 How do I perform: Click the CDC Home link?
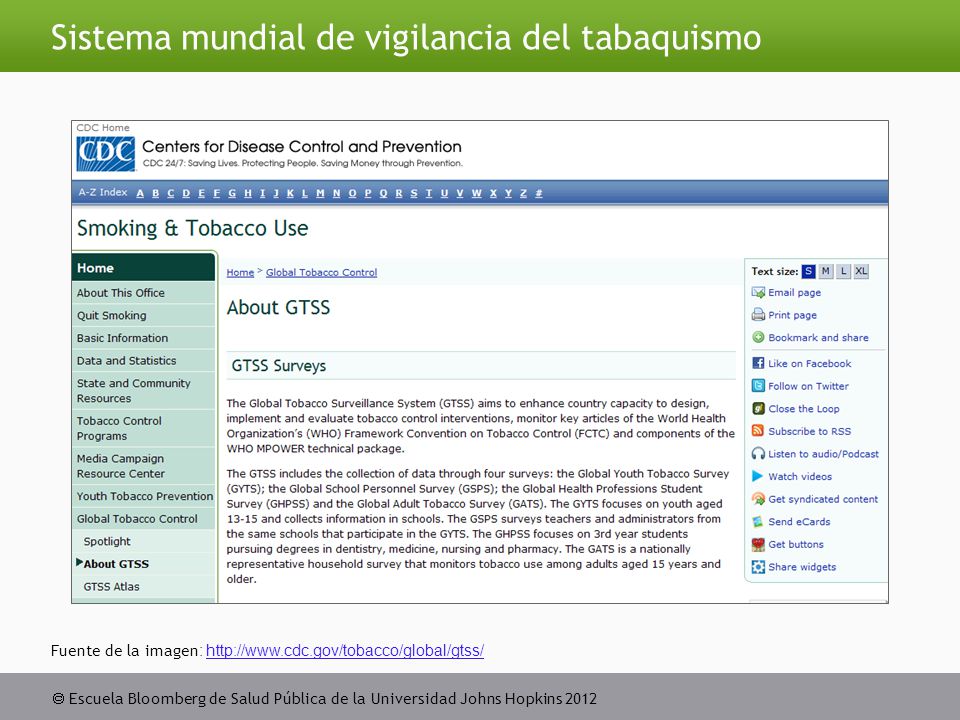(x=103, y=127)
